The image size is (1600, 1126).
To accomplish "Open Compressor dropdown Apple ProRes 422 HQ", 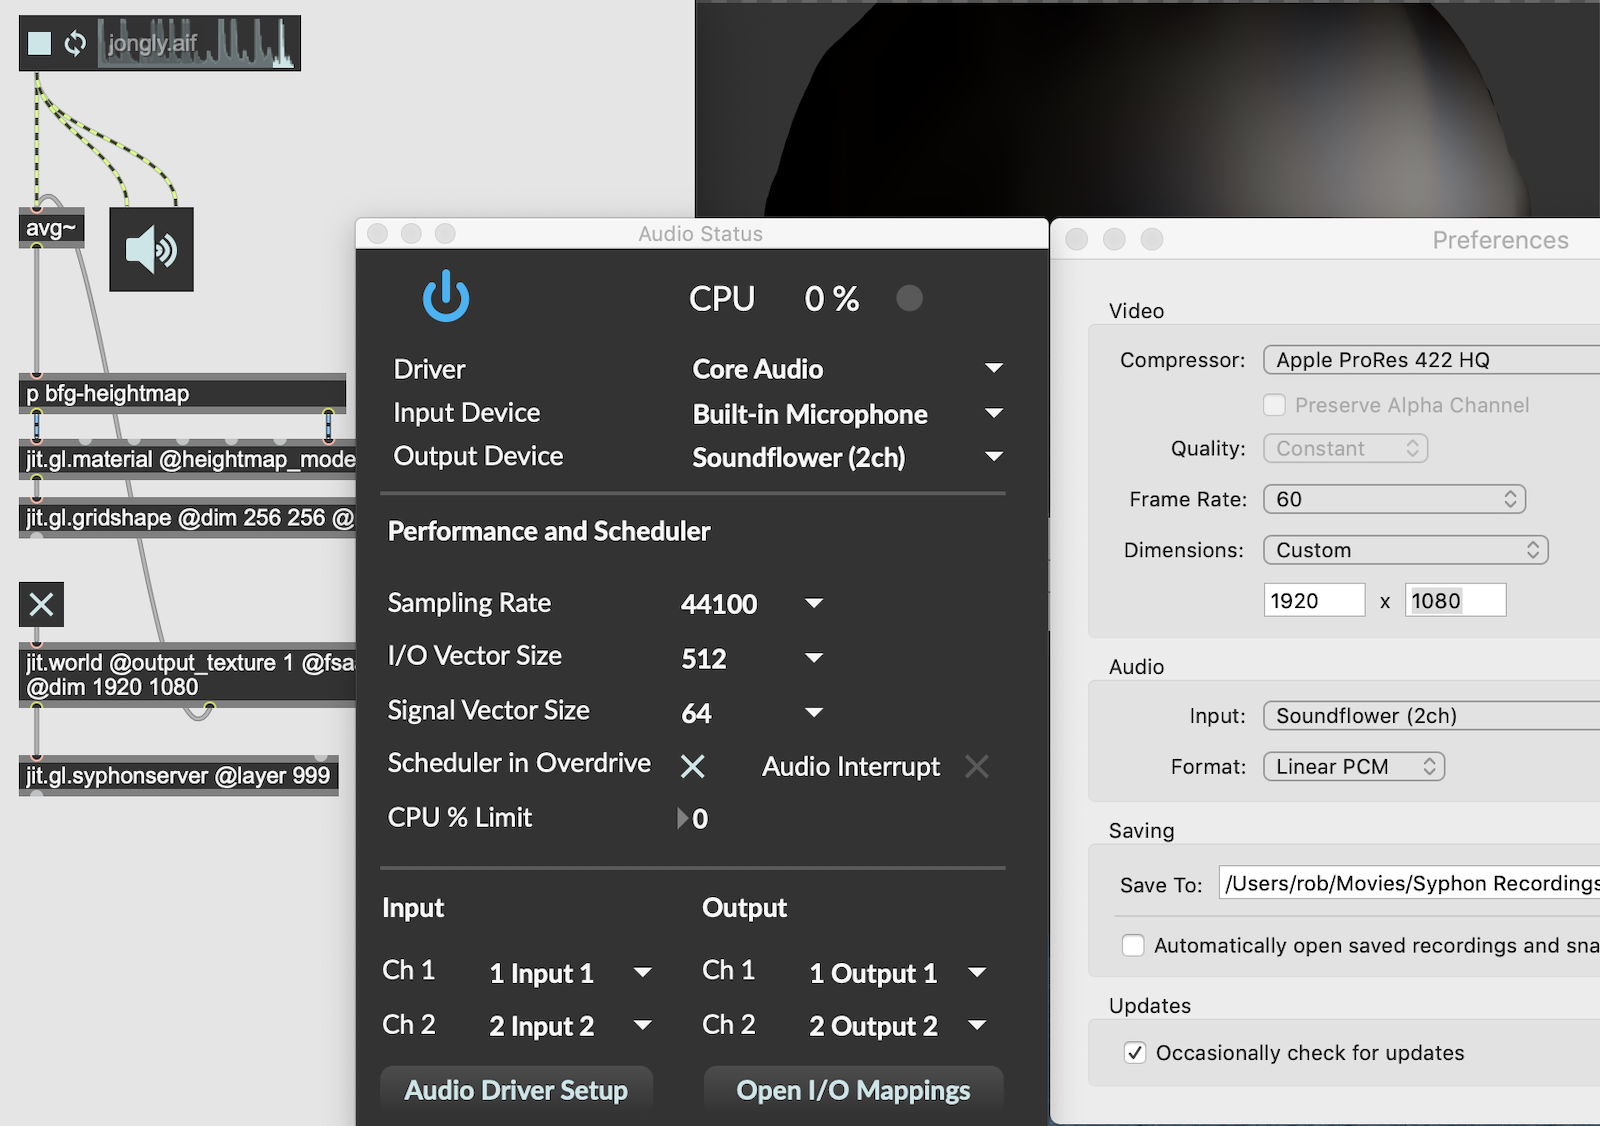I will click(1431, 360).
